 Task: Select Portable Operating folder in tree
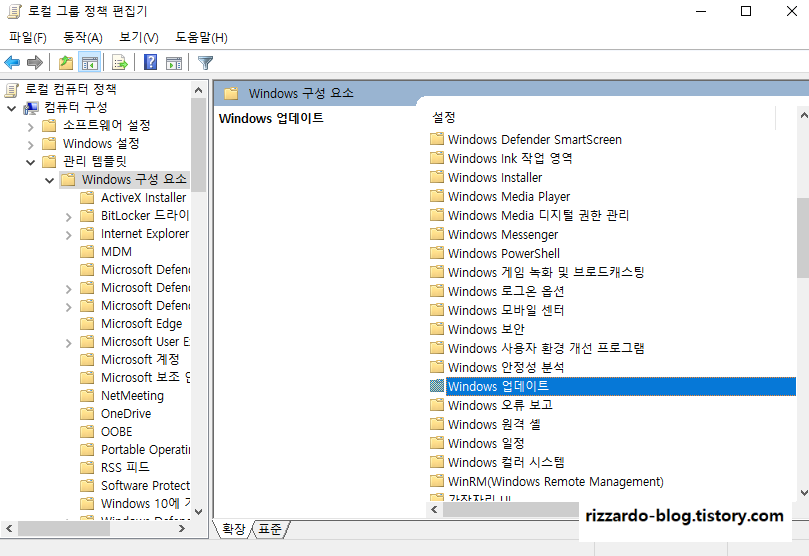[x=145, y=449]
